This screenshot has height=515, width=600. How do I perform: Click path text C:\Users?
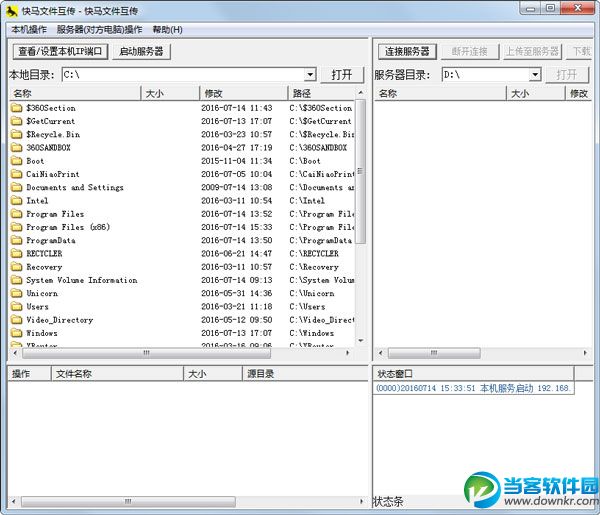click(307, 307)
